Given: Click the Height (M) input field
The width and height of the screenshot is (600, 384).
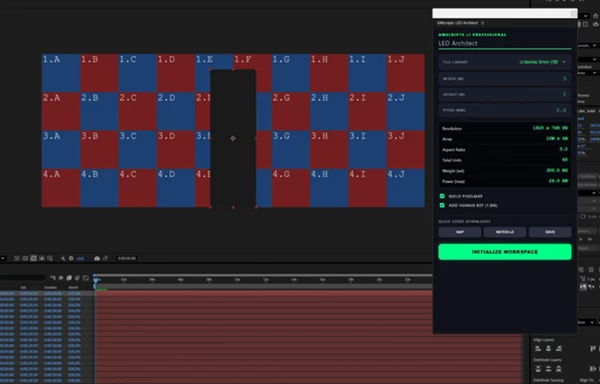Looking at the screenshot, I should (x=505, y=94).
